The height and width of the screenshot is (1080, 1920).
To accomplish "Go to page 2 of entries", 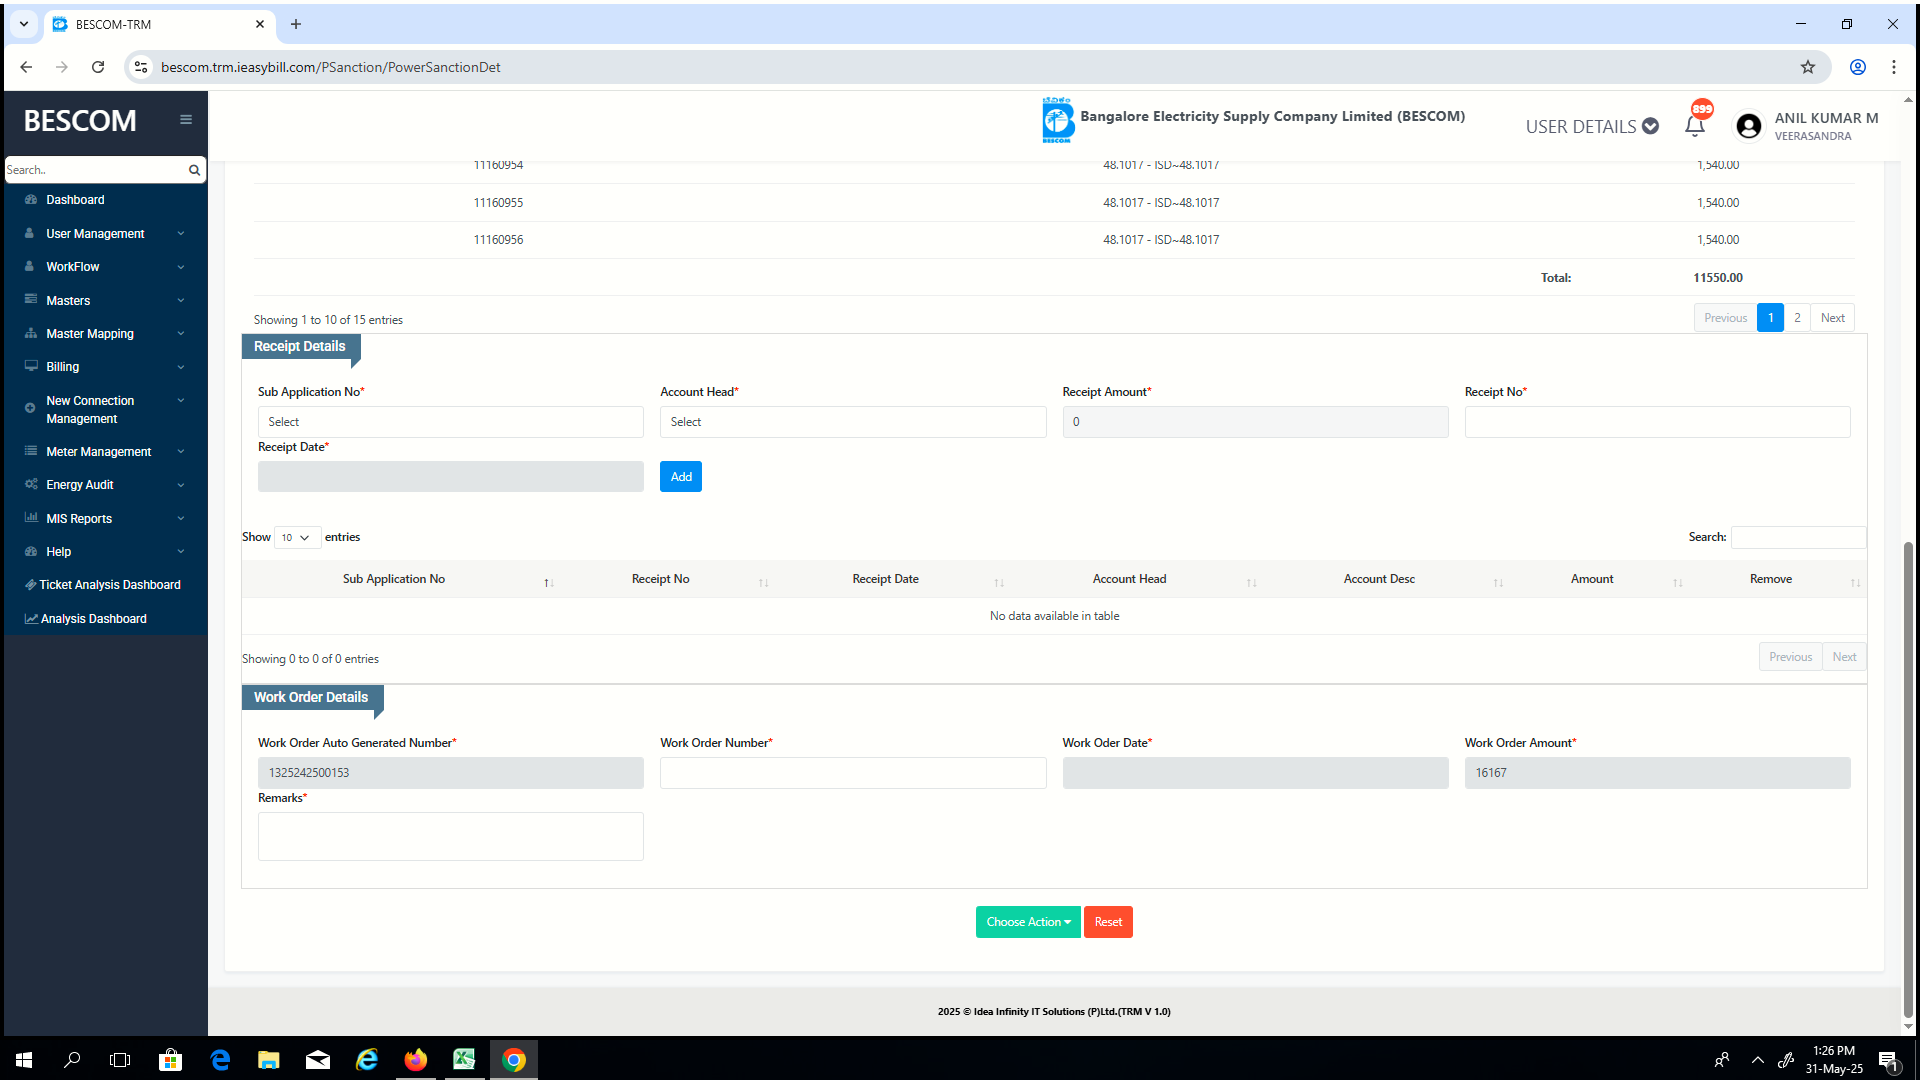I will click(1797, 318).
